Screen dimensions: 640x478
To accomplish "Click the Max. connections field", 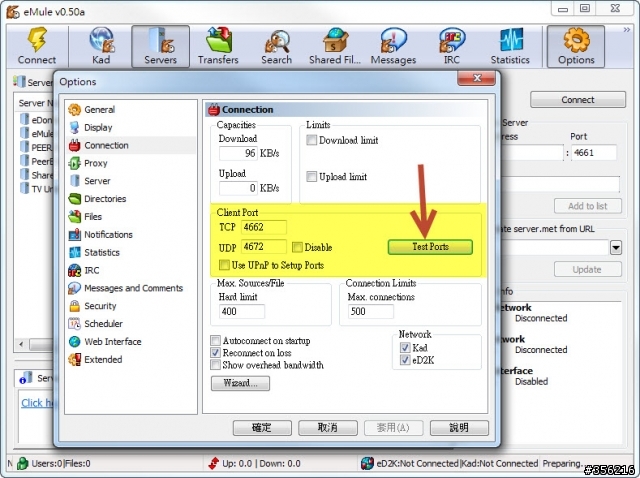I will coord(371,311).
